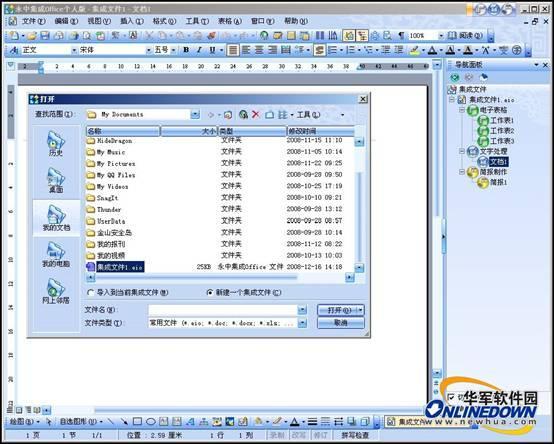Open the 格式(O) menu
Screen dimensions: 554x444
tap(164, 21)
